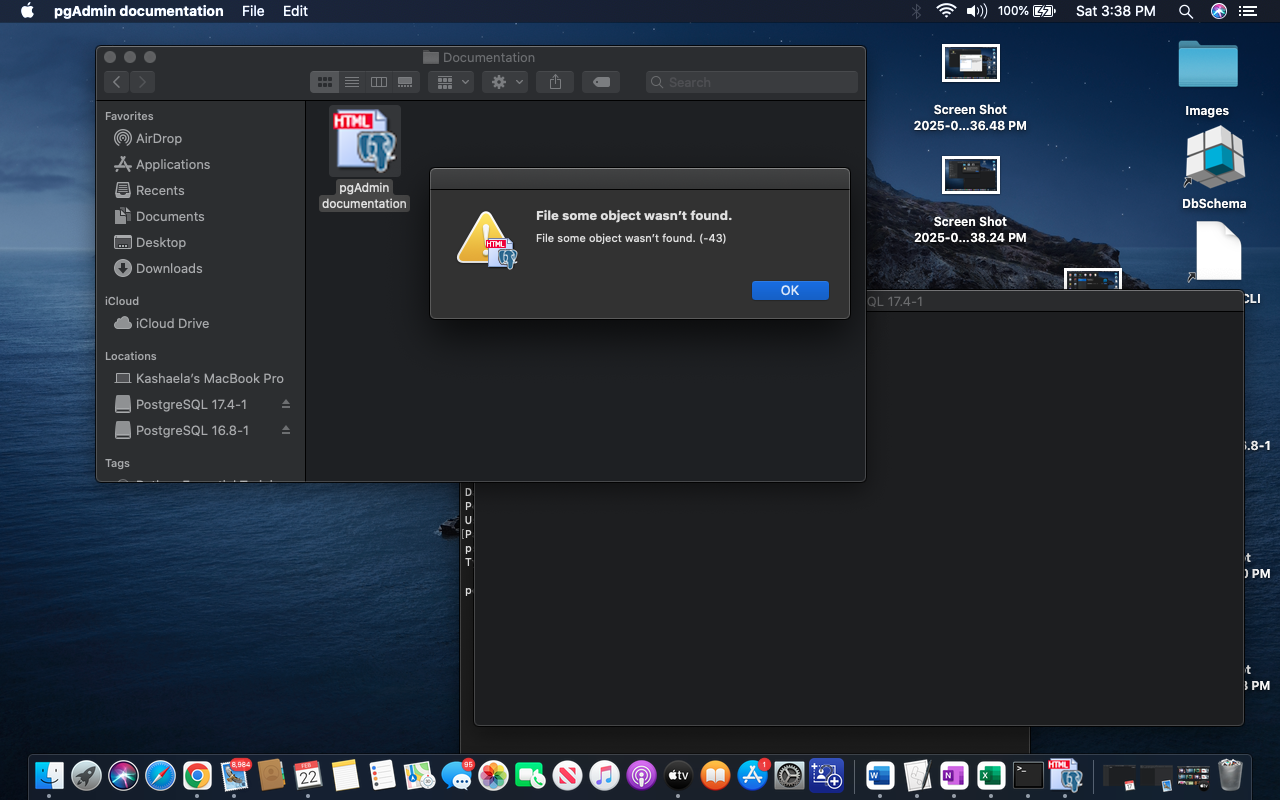1280x800 pixels.
Task: Open the Images folder on the desktop
Action: (1207, 66)
